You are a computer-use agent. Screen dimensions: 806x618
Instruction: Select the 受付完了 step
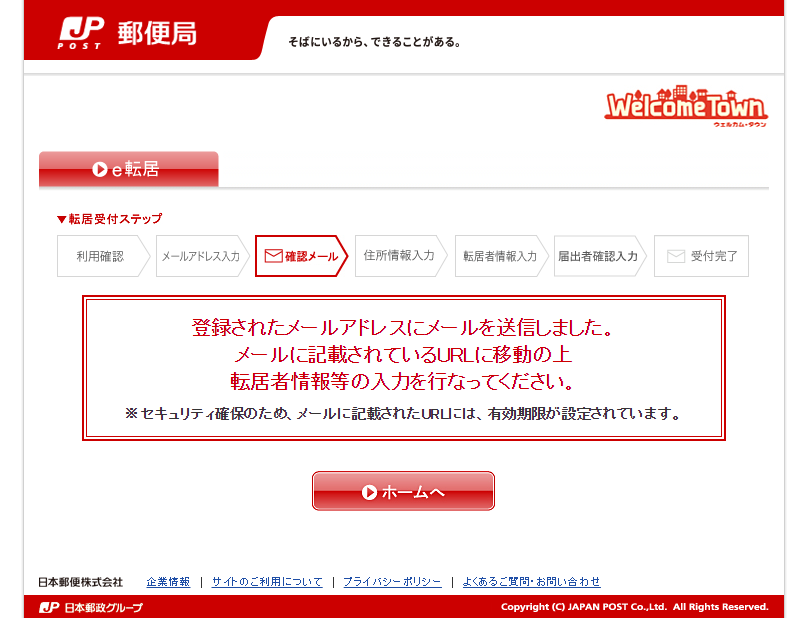pyautogui.click(x=701, y=256)
